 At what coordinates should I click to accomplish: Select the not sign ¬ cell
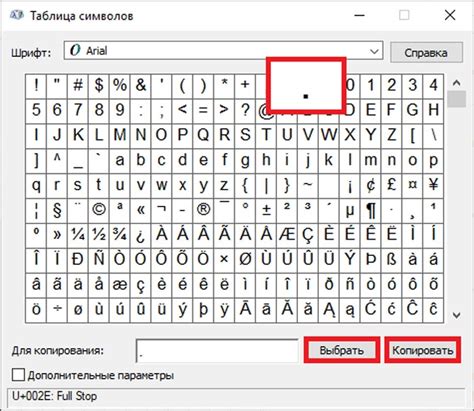[161, 211]
